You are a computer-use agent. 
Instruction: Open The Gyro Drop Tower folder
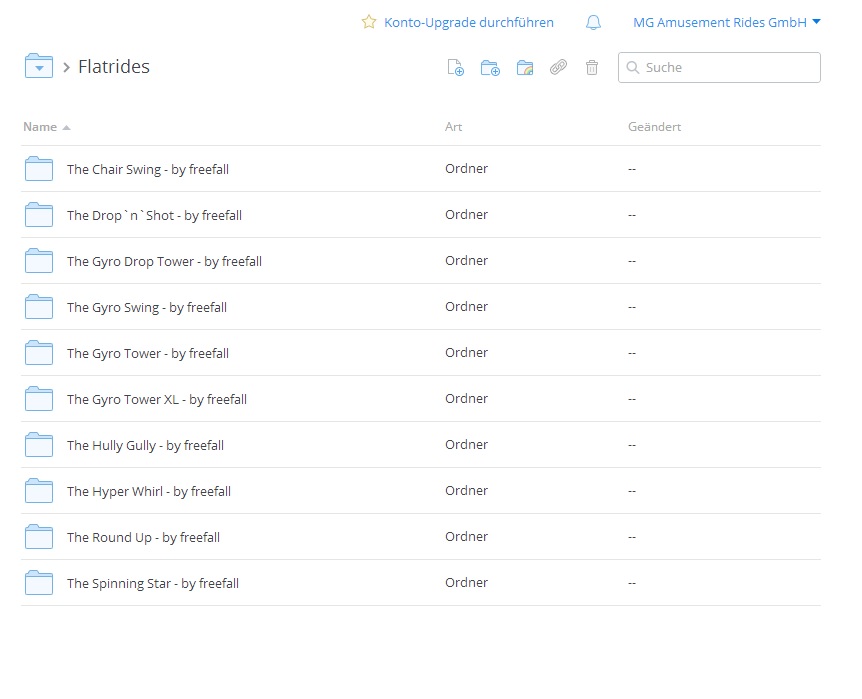pyautogui.click(x=164, y=261)
